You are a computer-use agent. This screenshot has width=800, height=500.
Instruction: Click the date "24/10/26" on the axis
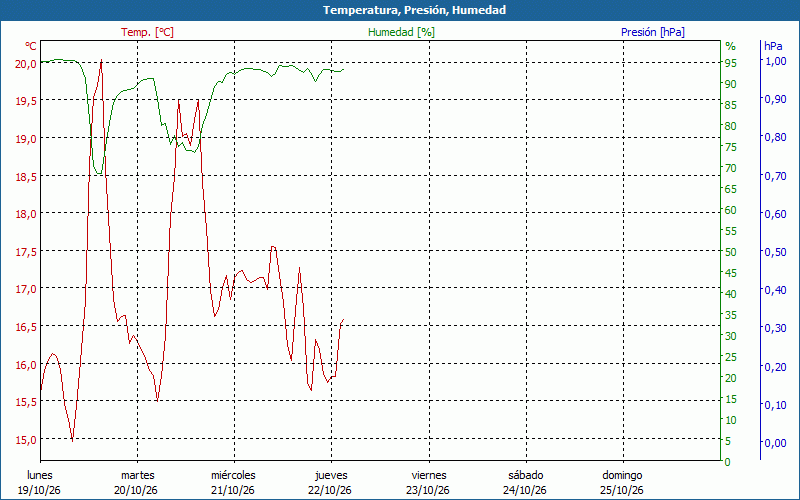(x=524, y=490)
